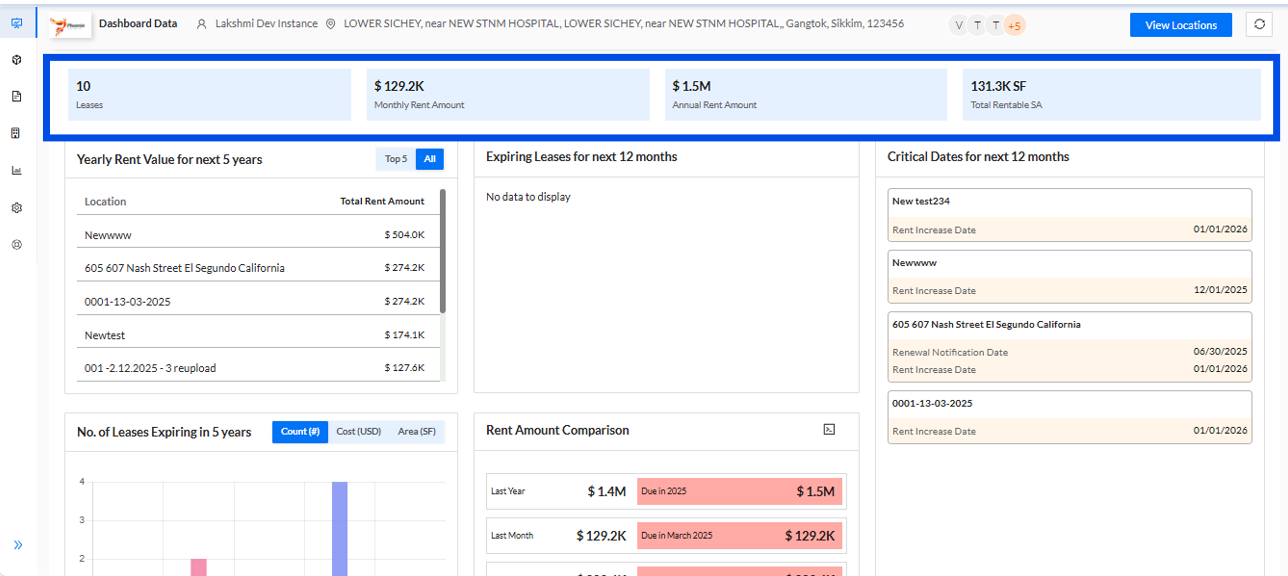Click the location pin icon before address
This screenshot has height=576, width=1288.
(x=331, y=24)
